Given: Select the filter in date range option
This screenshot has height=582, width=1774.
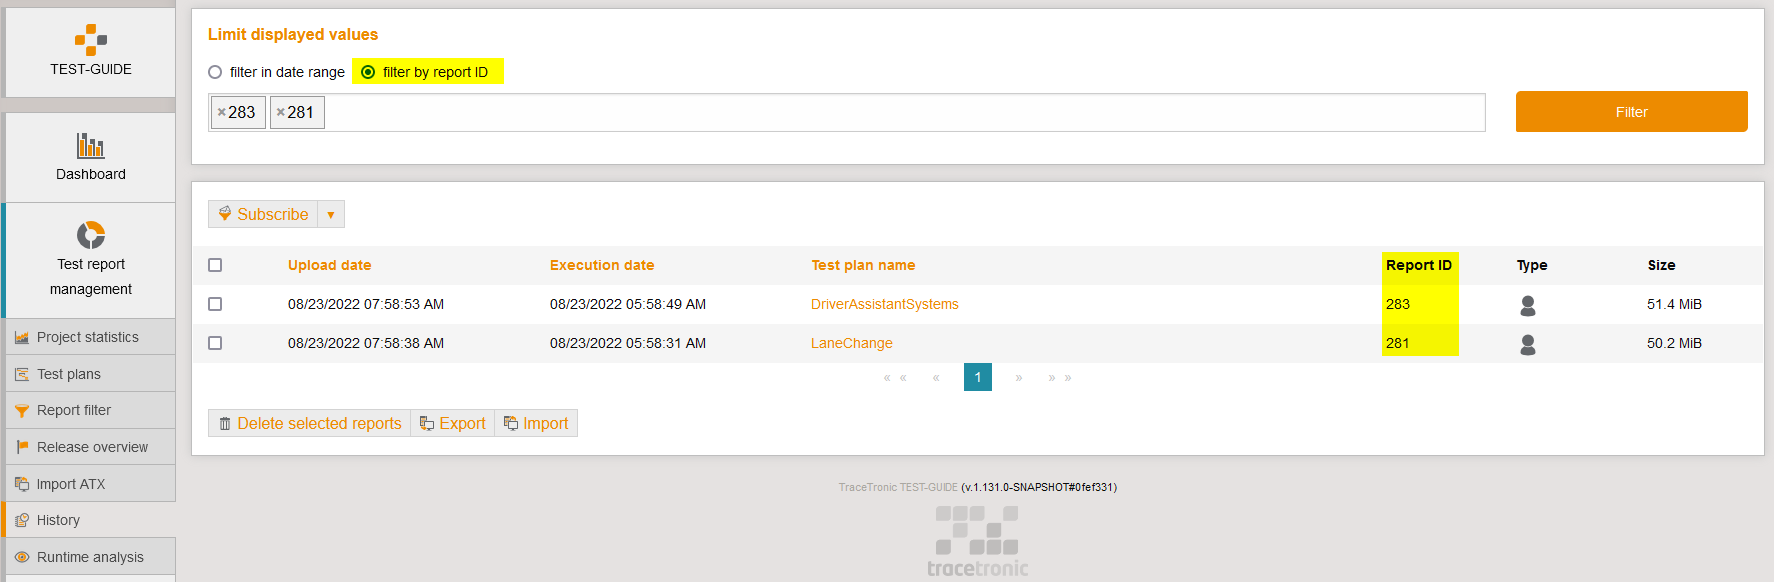Looking at the screenshot, I should tap(215, 72).
